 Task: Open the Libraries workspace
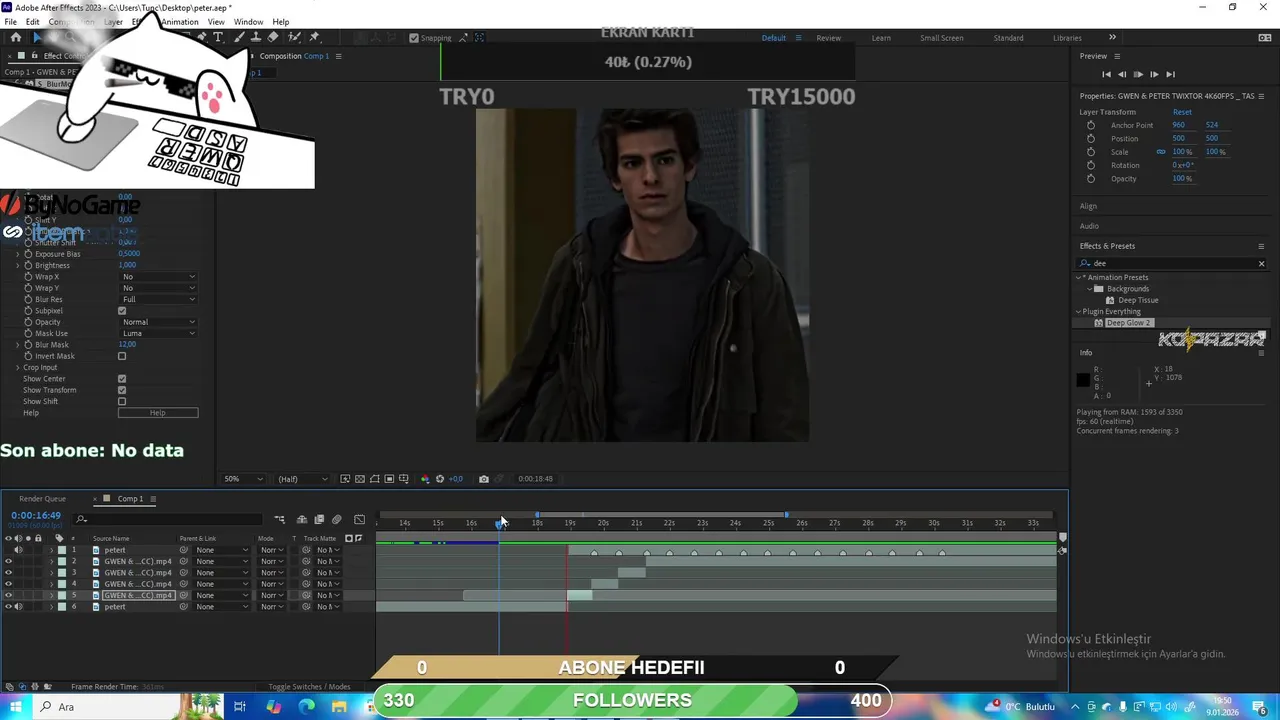(x=1067, y=38)
